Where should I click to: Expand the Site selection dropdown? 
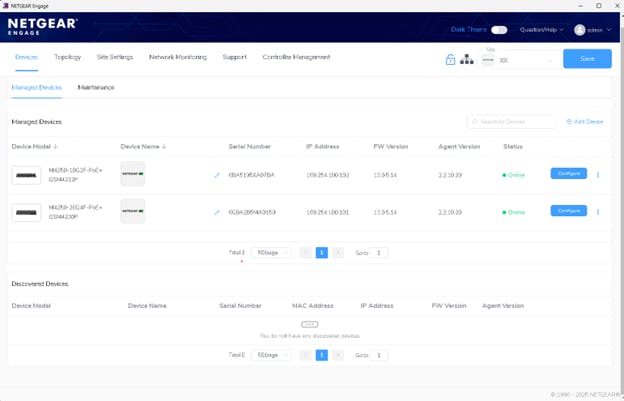(549, 60)
